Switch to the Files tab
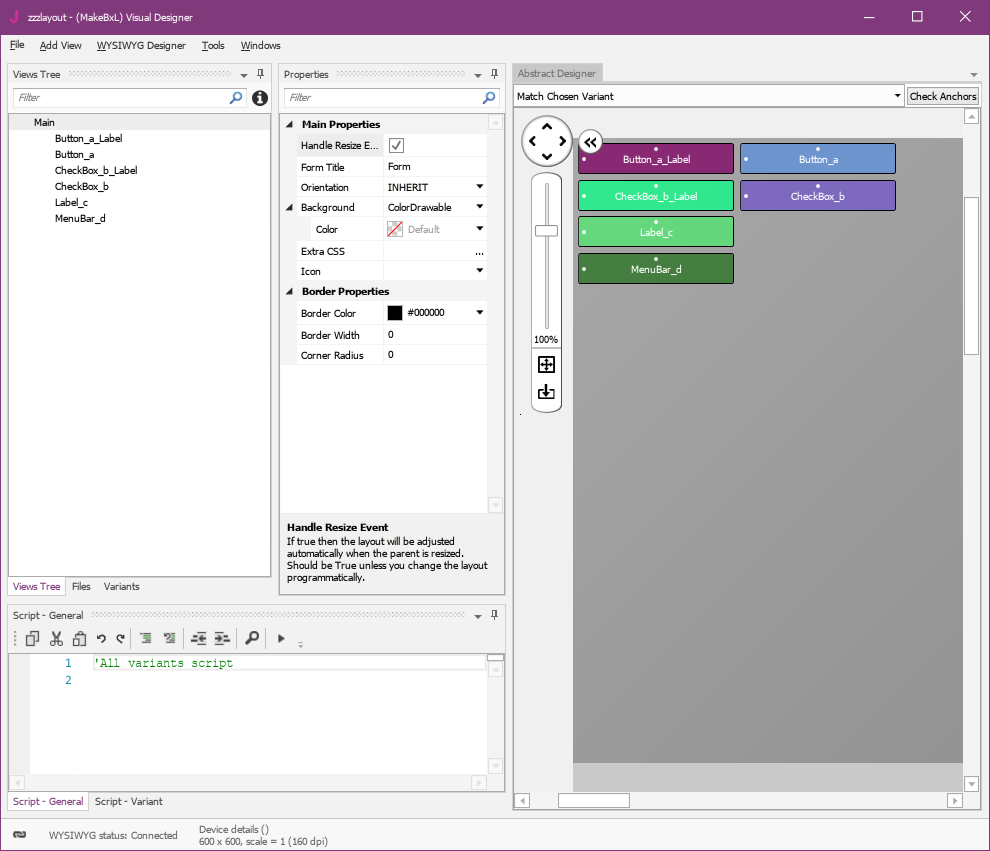This screenshot has height=851, width=990. 81,586
